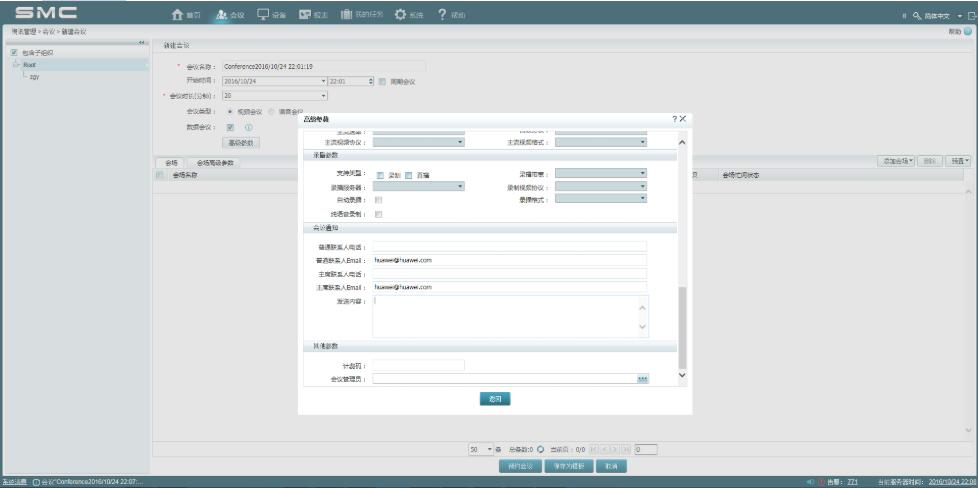Toggle the 纯语音录制 checkbox
Viewport: 978px width, 488px height.
coord(378,214)
